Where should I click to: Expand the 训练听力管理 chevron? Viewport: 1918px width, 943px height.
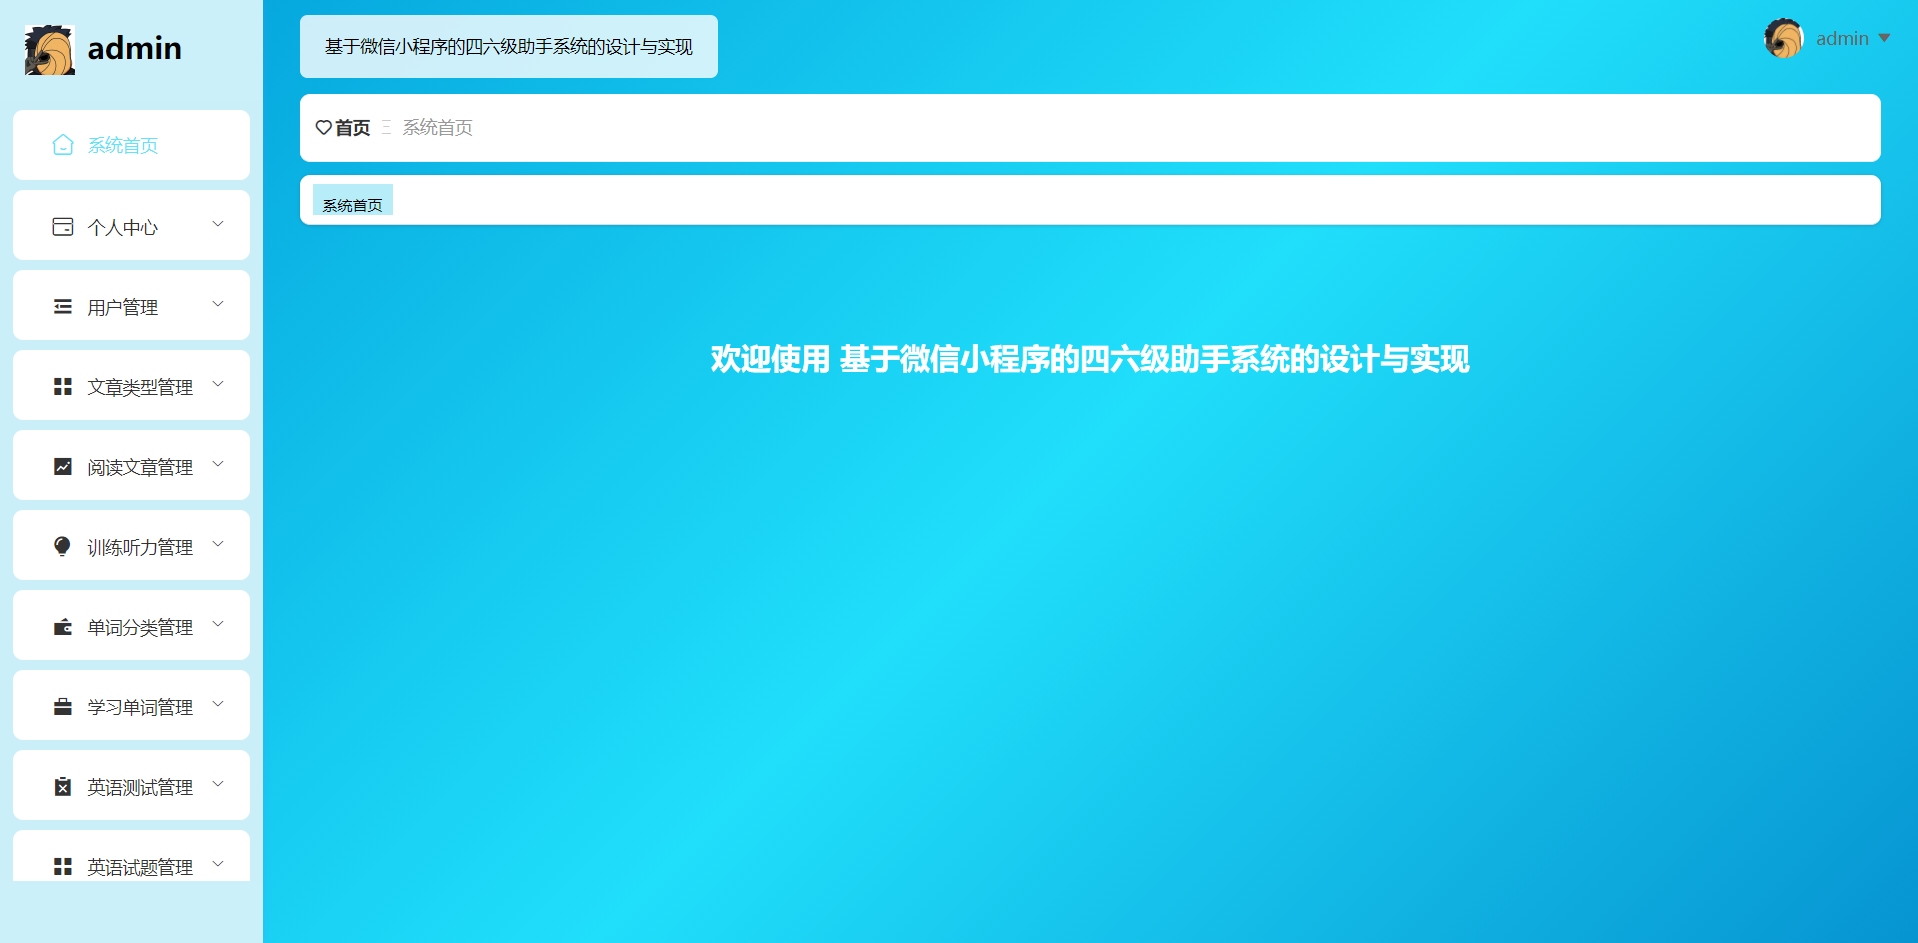pyautogui.click(x=218, y=544)
